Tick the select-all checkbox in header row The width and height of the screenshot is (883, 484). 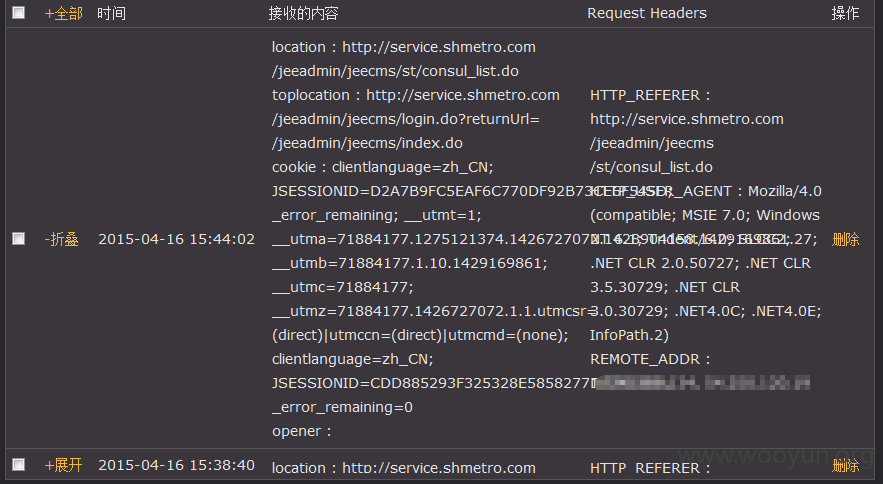(x=19, y=12)
